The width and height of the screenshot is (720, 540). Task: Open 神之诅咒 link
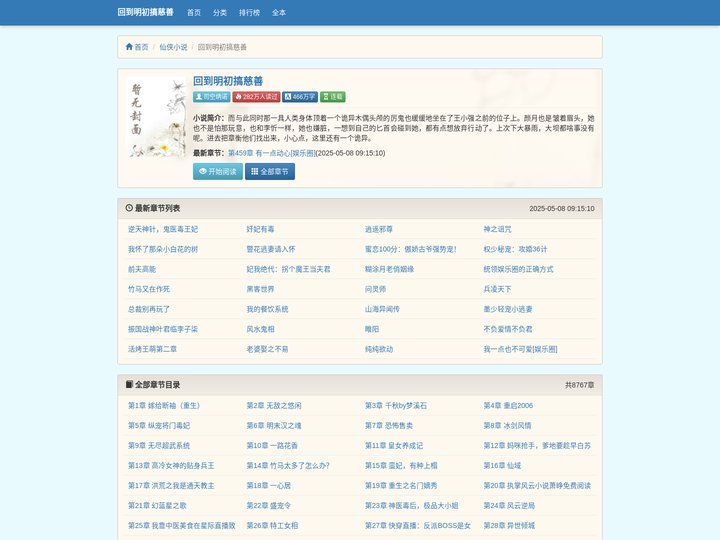pyautogui.click(x=497, y=229)
